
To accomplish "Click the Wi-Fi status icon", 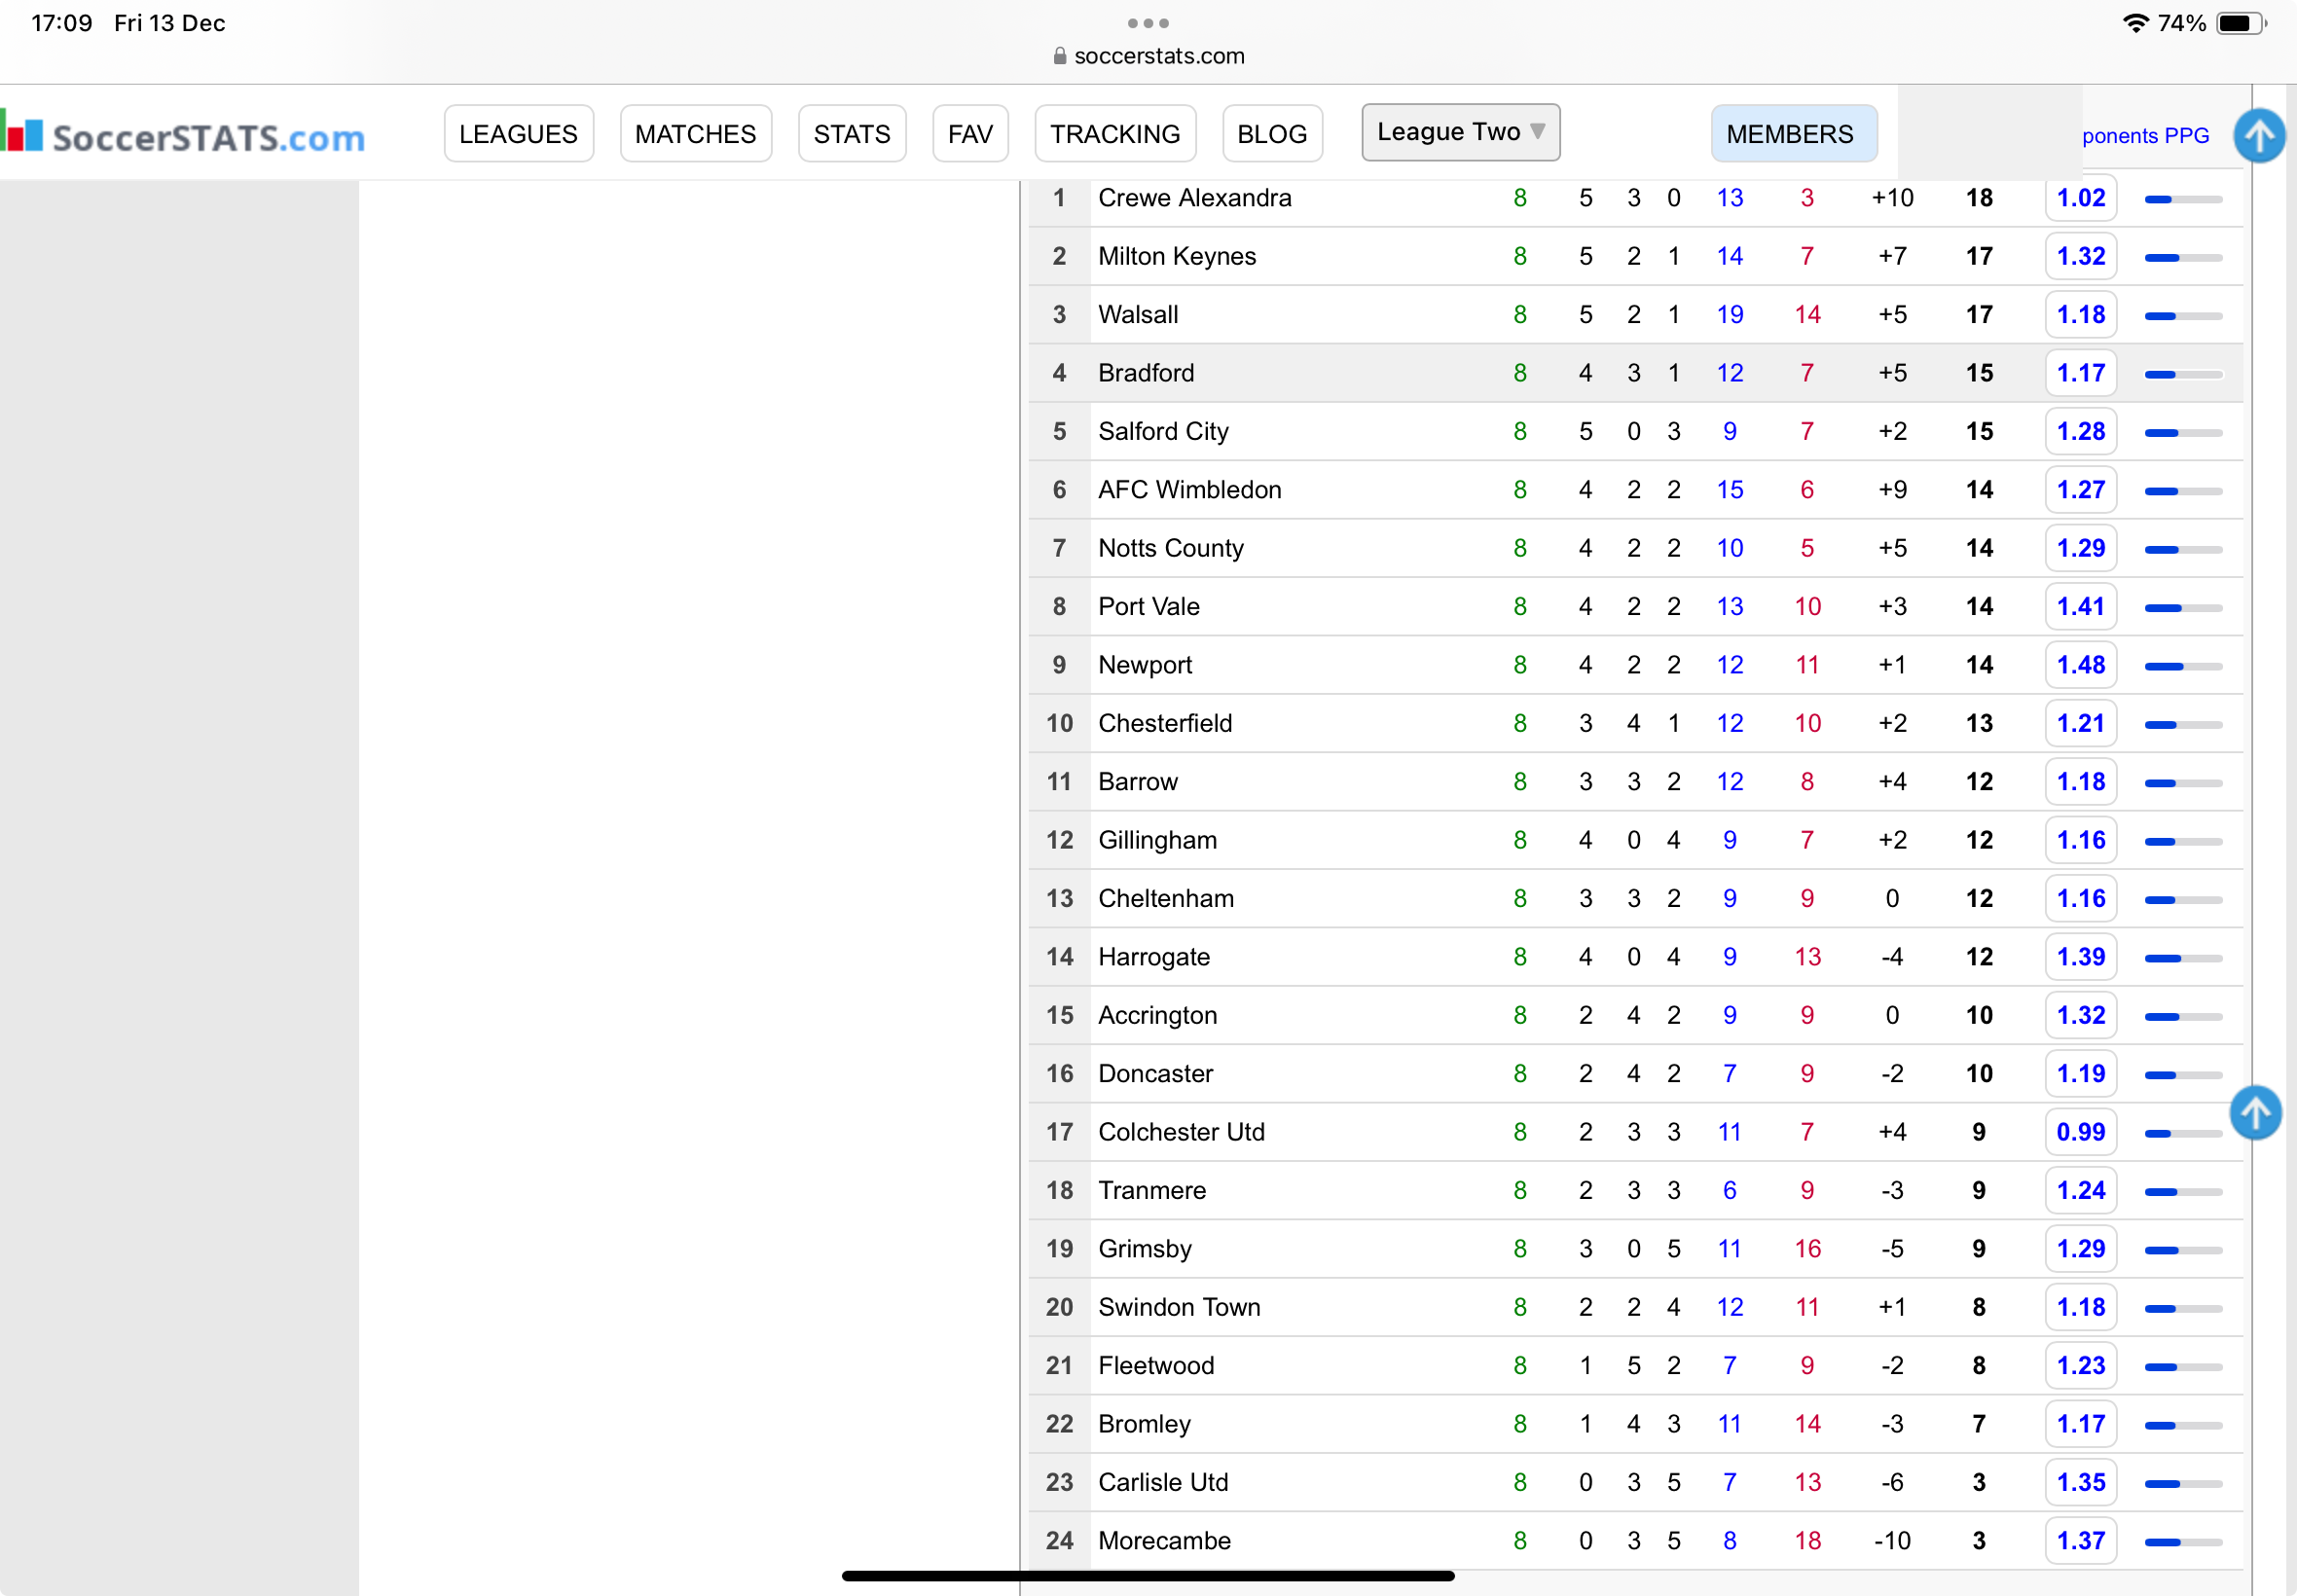I will pyautogui.click(x=2135, y=23).
